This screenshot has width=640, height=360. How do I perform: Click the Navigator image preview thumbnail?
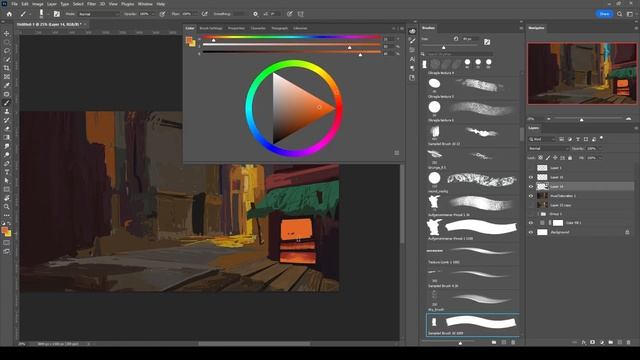click(582, 73)
